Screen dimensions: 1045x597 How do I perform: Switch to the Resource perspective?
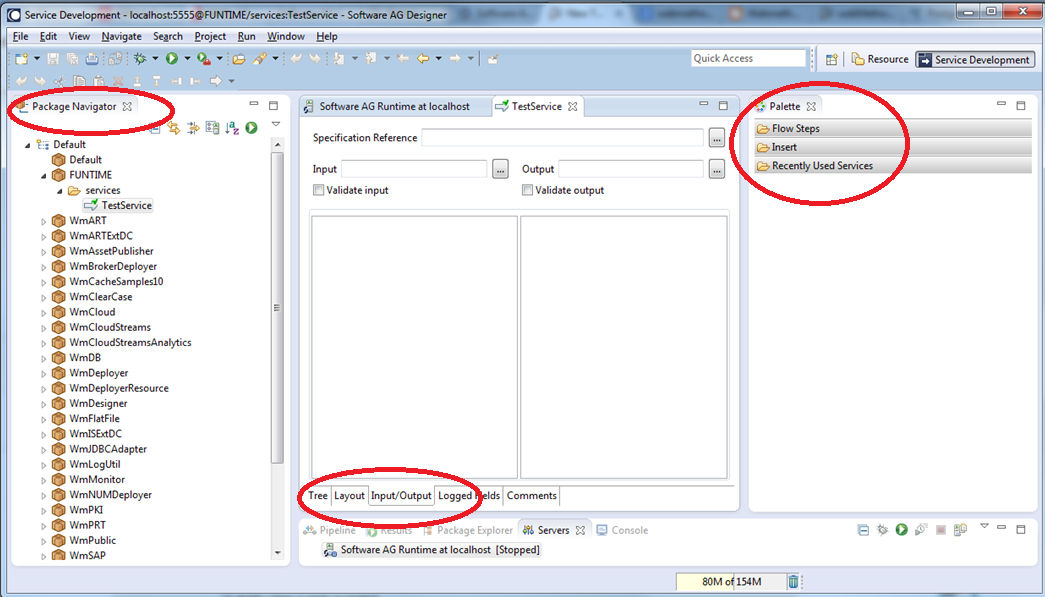(880, 59)
